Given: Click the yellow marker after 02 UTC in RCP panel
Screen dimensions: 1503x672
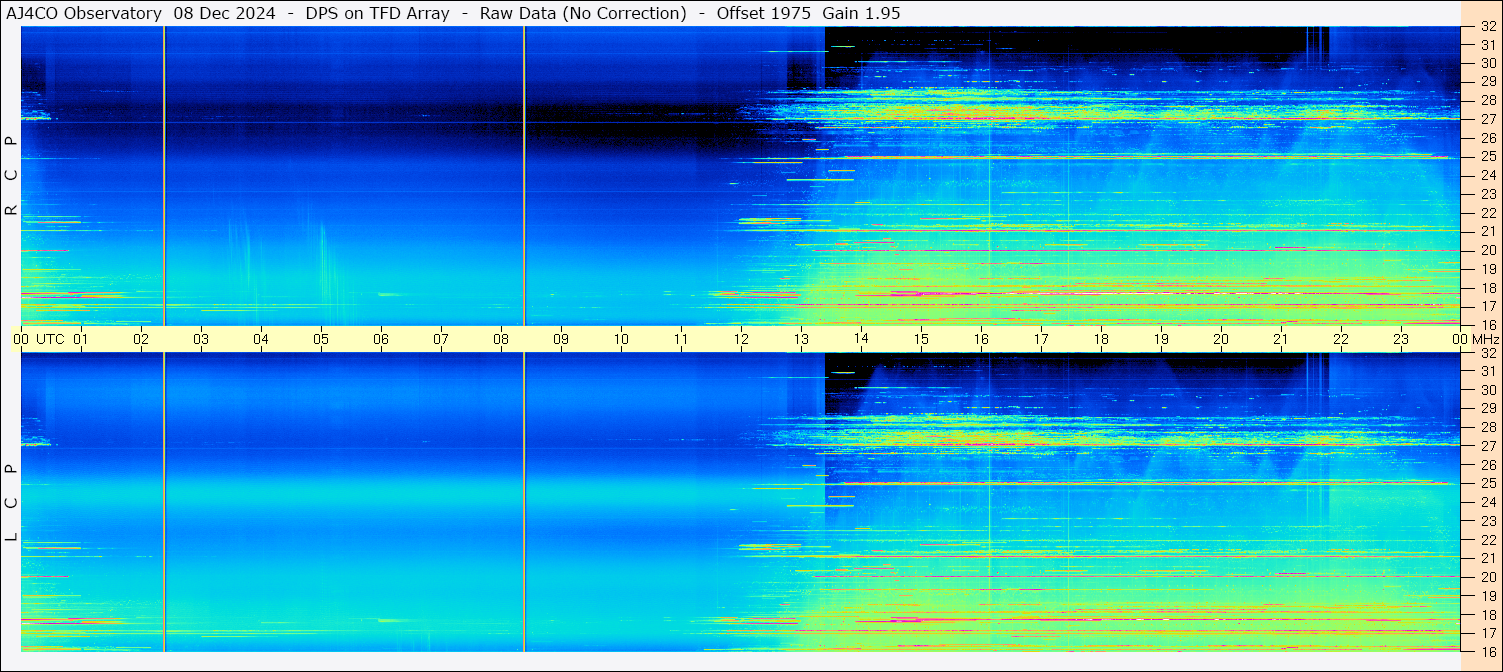Looking at the screenshot, I should [x=164, y=176].
